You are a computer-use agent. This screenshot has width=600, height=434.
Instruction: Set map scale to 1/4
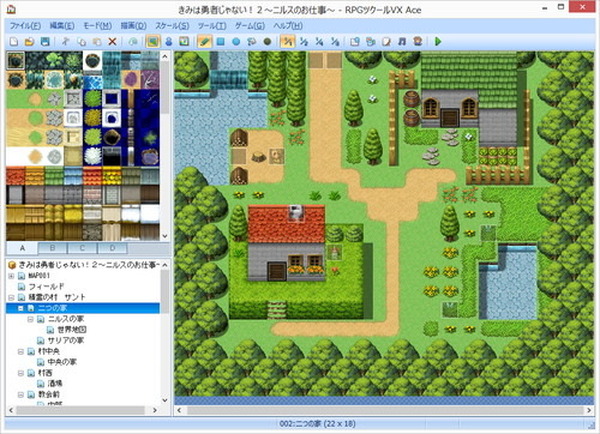pos(320,41)
